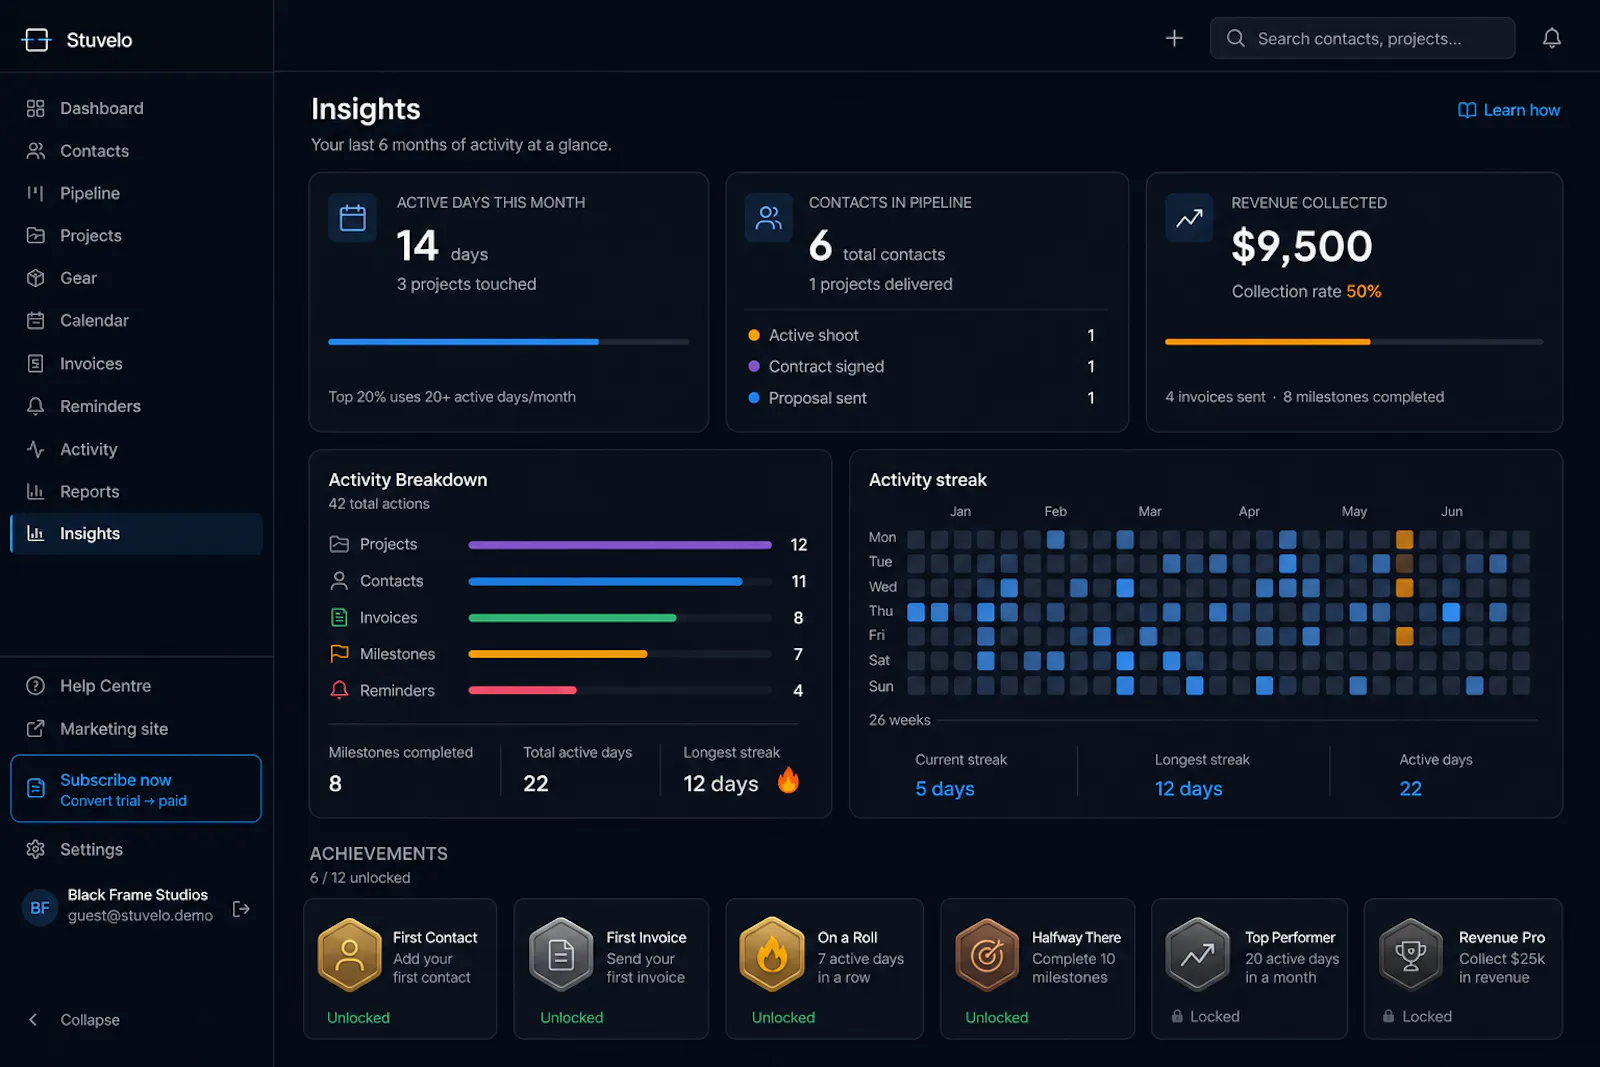1600x1067 pixels.
Task: Open Settings in the sidebar
Action: coord(136,849)
